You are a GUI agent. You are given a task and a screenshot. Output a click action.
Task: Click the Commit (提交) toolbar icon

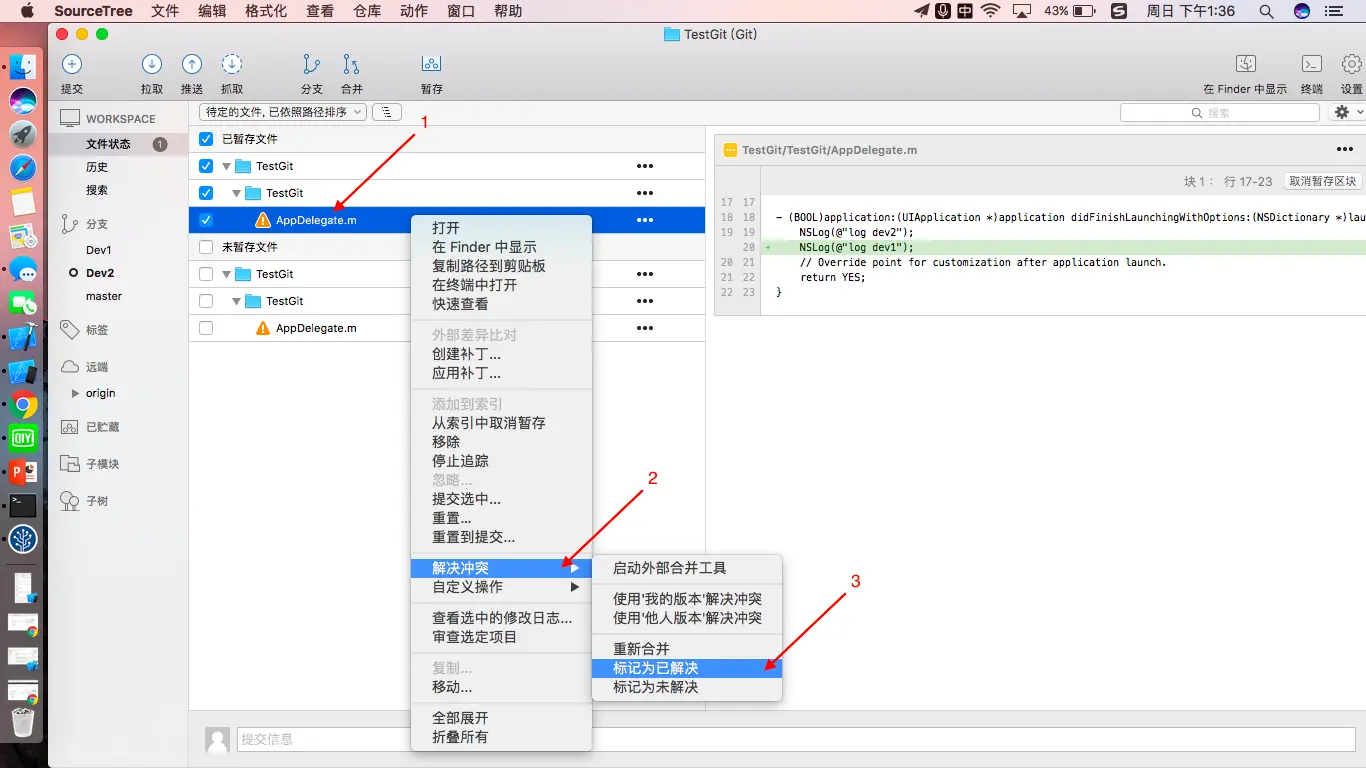tap(72, 65)
